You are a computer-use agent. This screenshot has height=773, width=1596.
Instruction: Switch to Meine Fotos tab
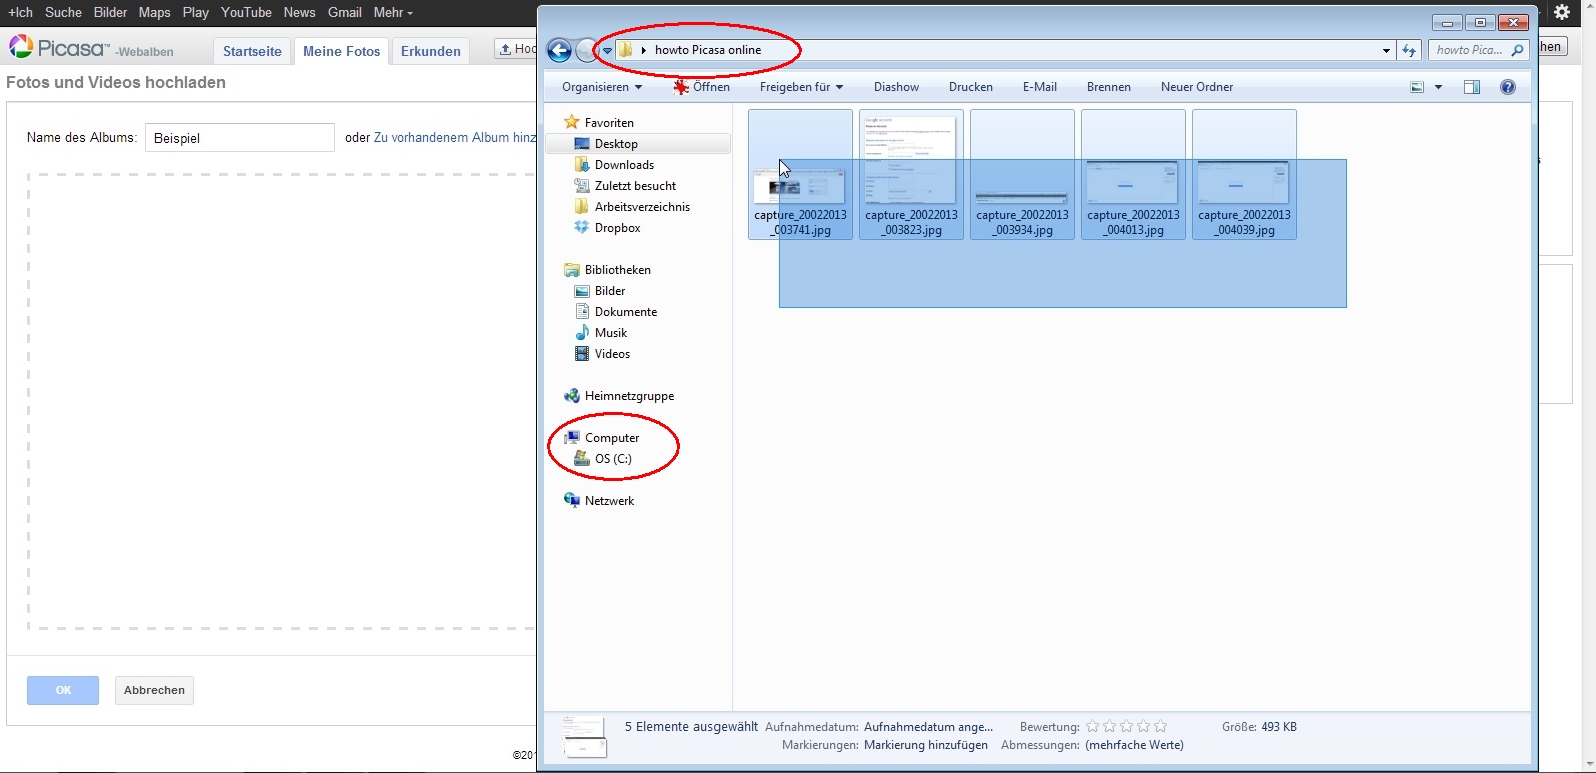pyautogui.click(x=341, y=51)
